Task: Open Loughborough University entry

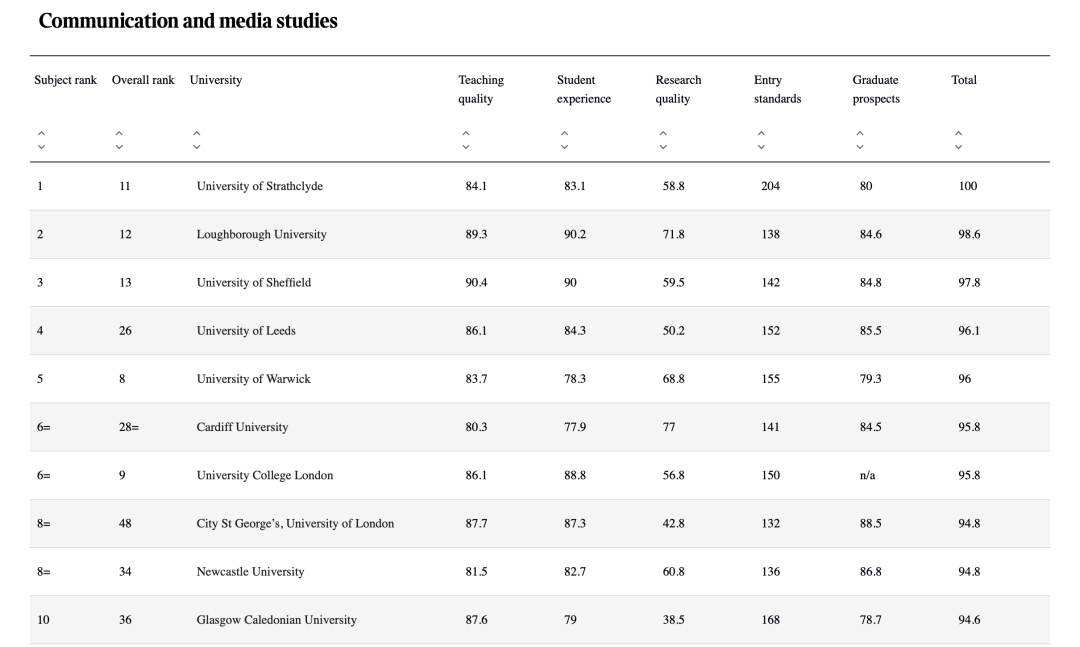Action: coord(261,234)
